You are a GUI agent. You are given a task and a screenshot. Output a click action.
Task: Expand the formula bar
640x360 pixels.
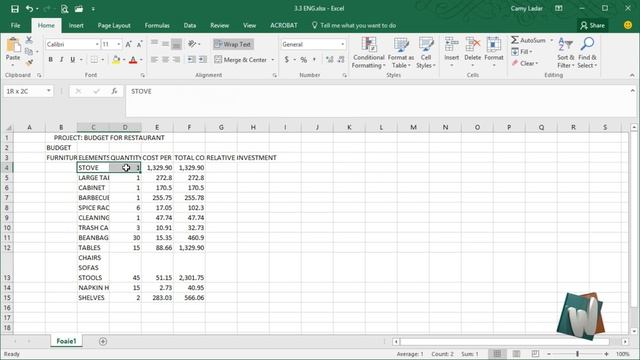coord(632,91)
